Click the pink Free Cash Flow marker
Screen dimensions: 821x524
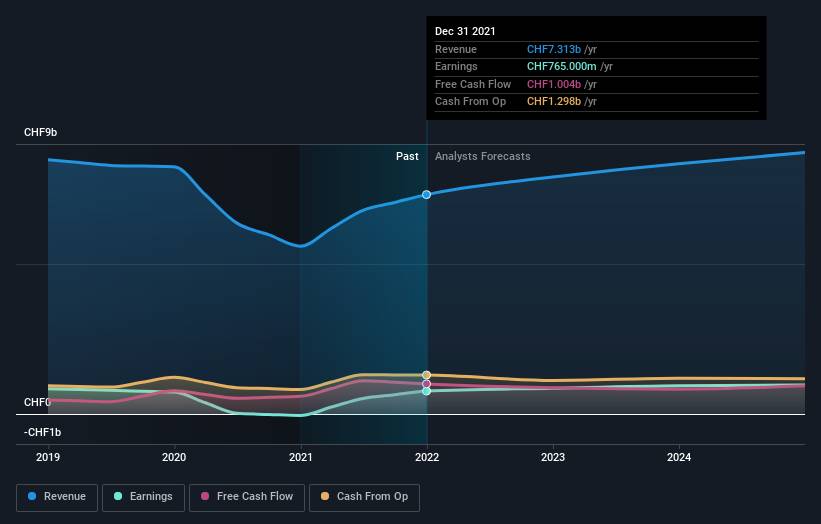point(427,384)
